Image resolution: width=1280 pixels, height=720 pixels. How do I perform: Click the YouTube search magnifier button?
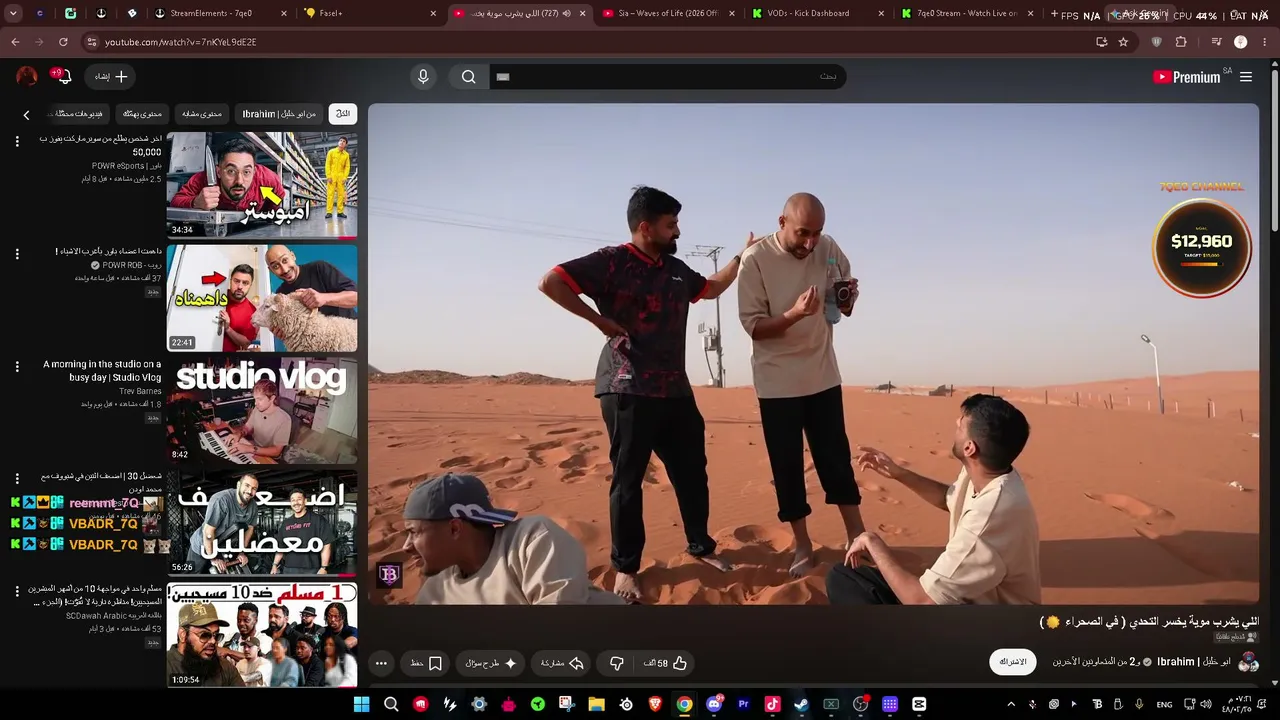468,77
